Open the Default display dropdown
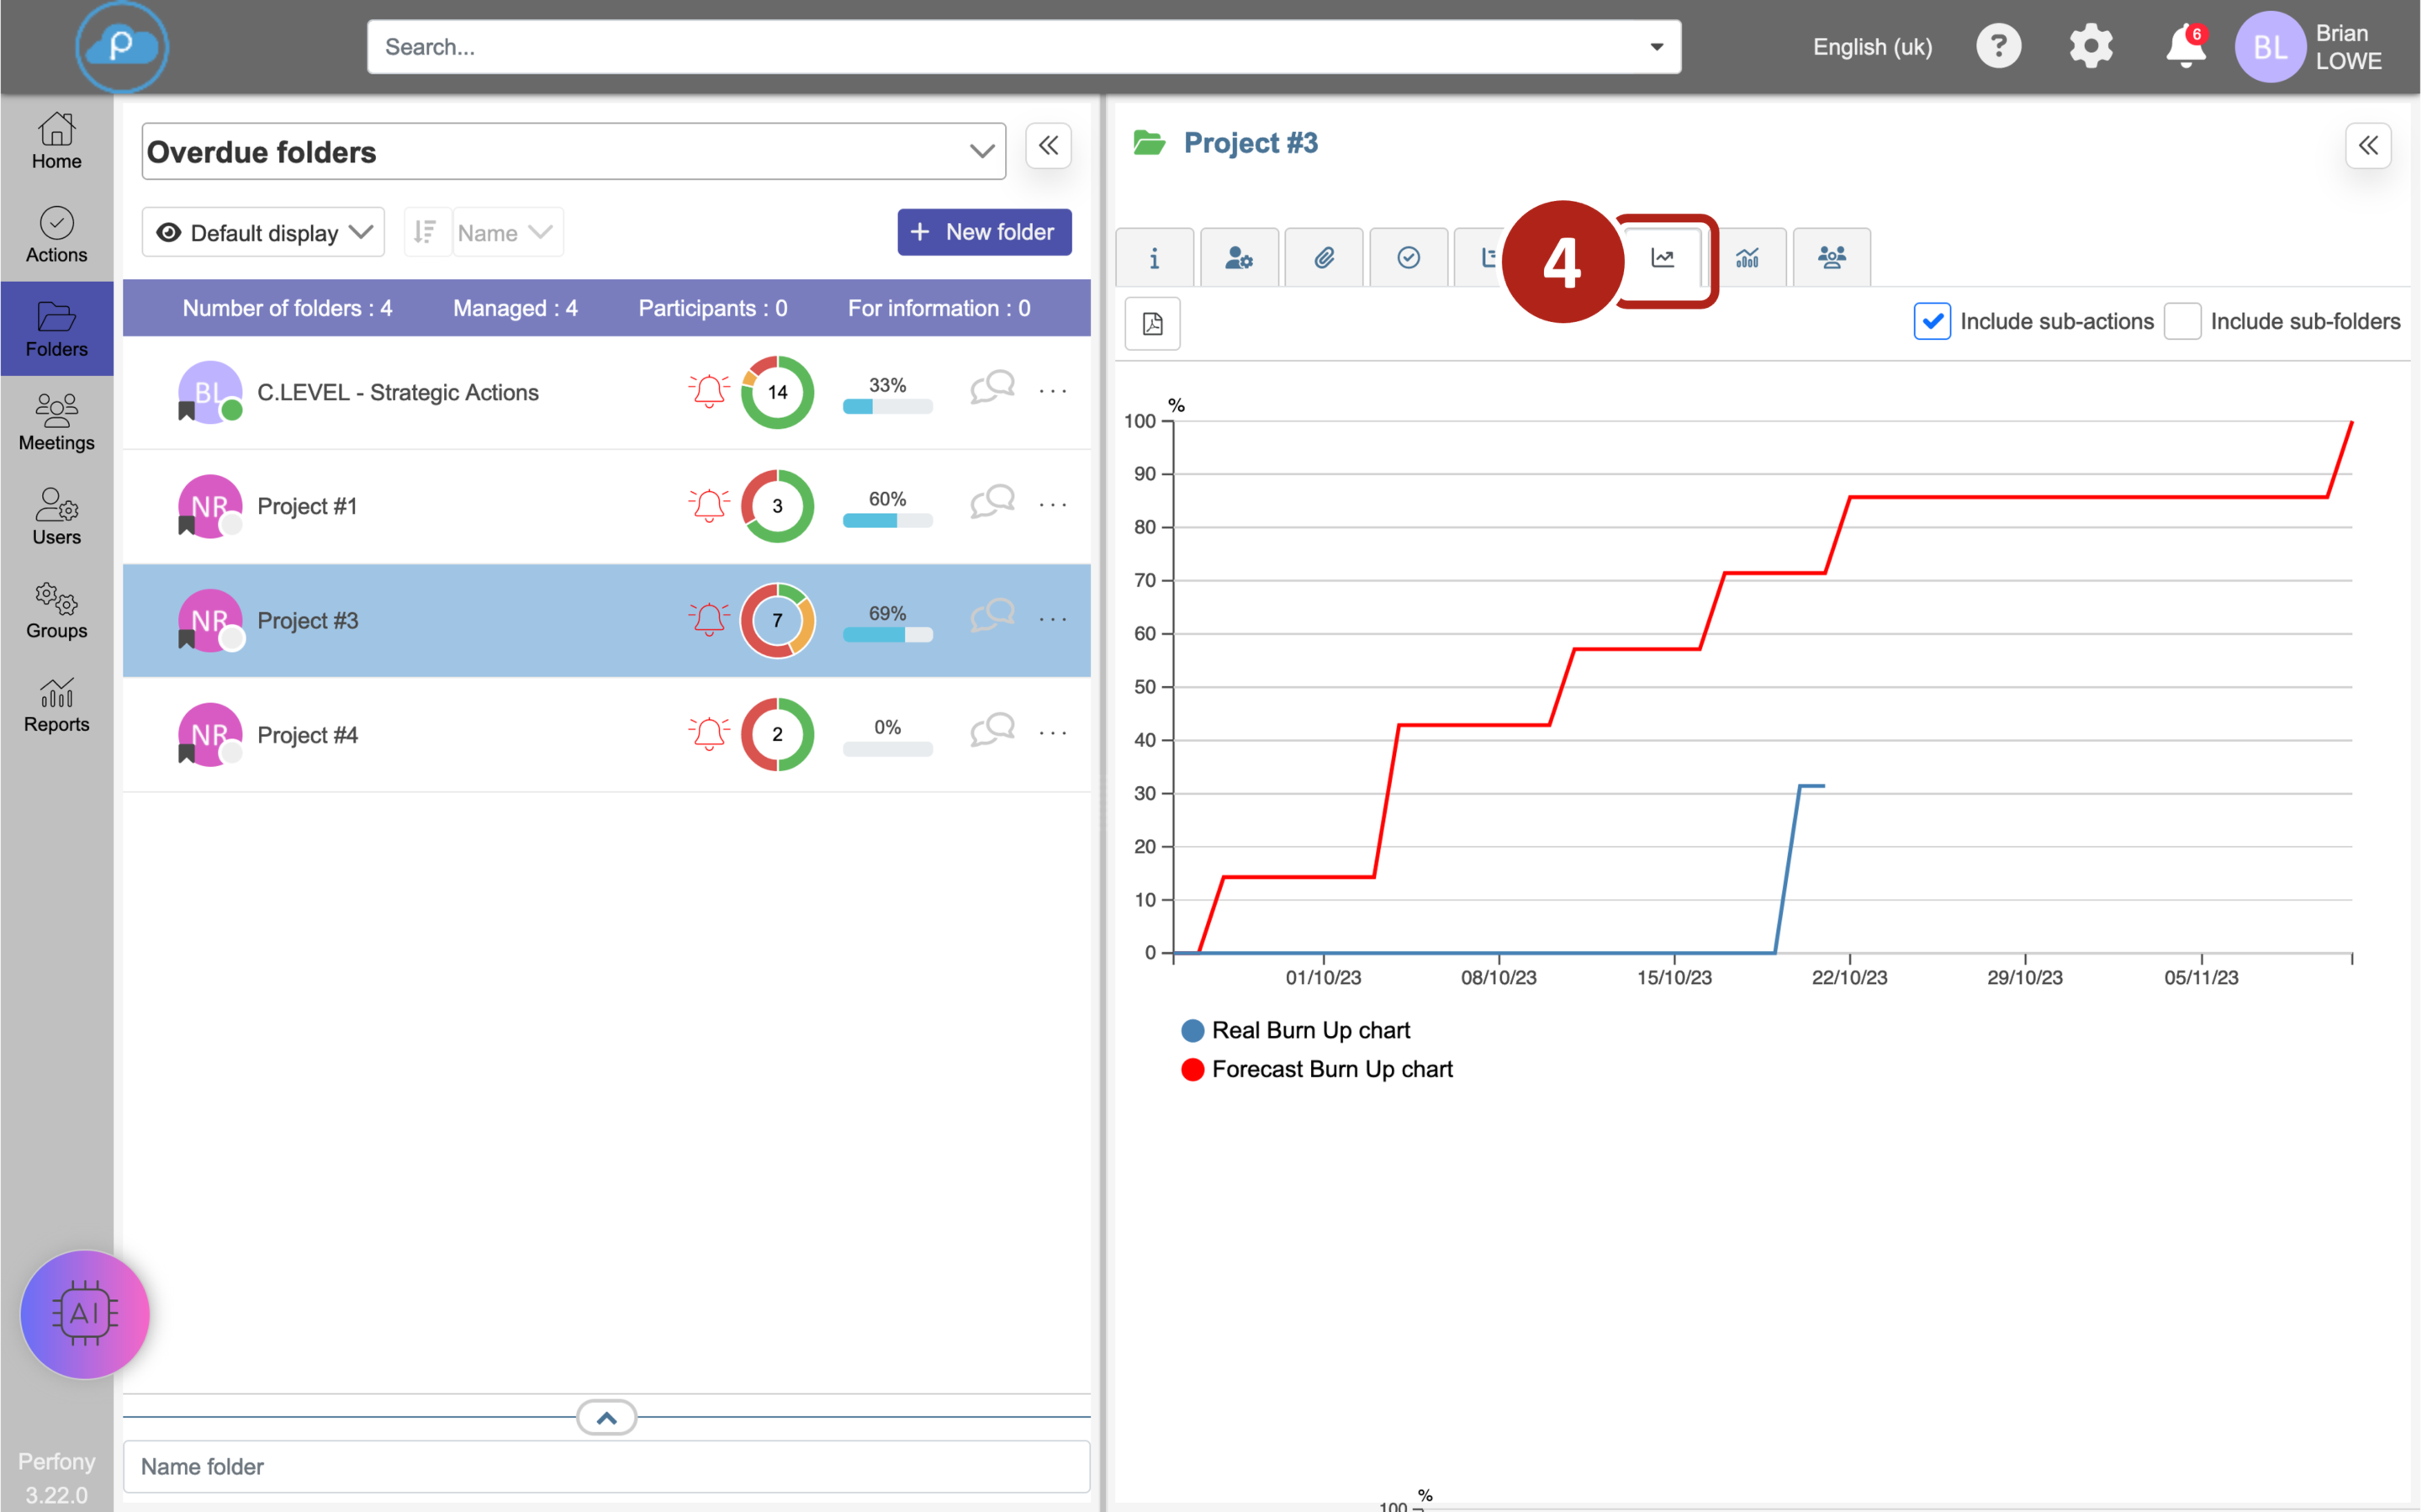The image size is (2422, 1512). (x=264, y=233)
